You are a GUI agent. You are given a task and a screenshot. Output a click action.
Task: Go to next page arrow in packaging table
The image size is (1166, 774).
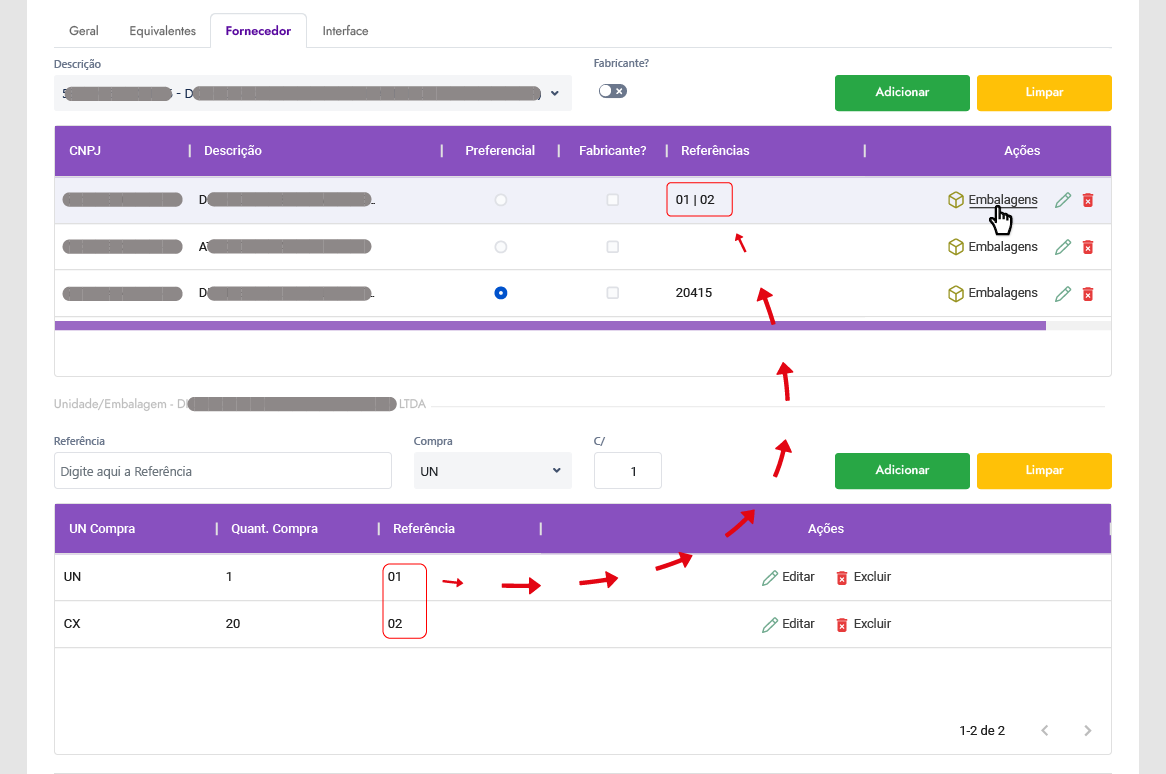click(x=1087, y=730)
